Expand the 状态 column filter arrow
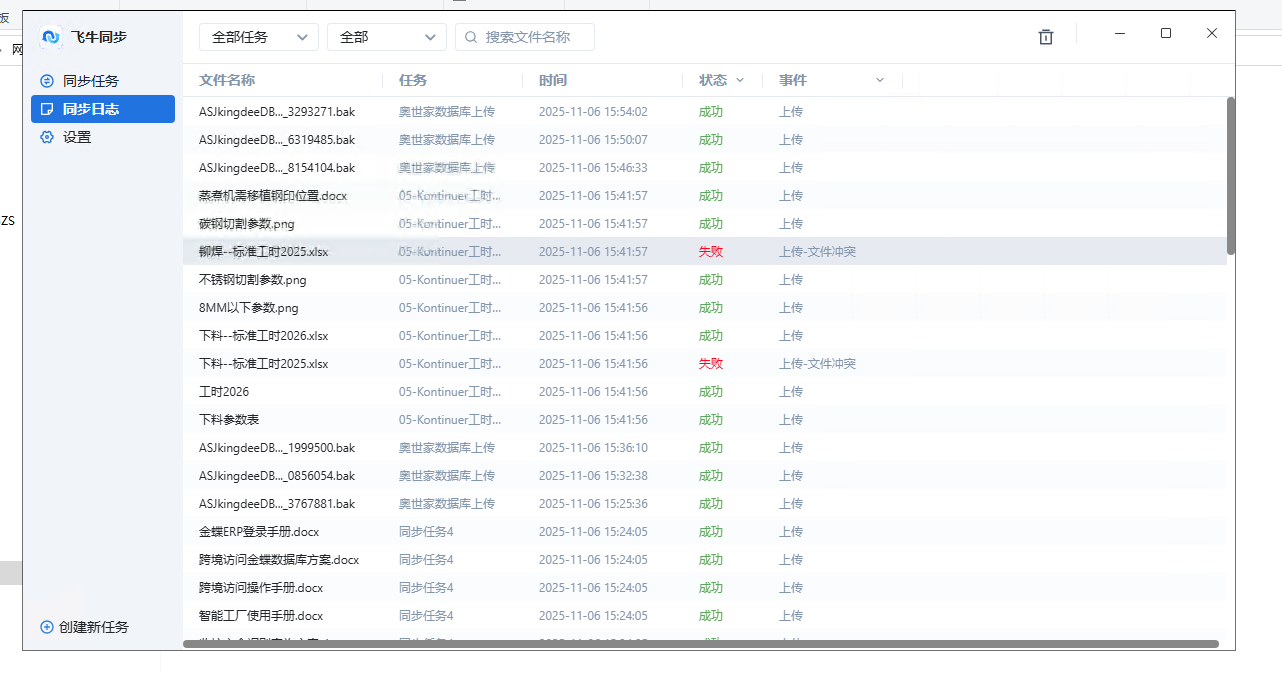This screenshot has width=1282, height=673. click(740, 80)
